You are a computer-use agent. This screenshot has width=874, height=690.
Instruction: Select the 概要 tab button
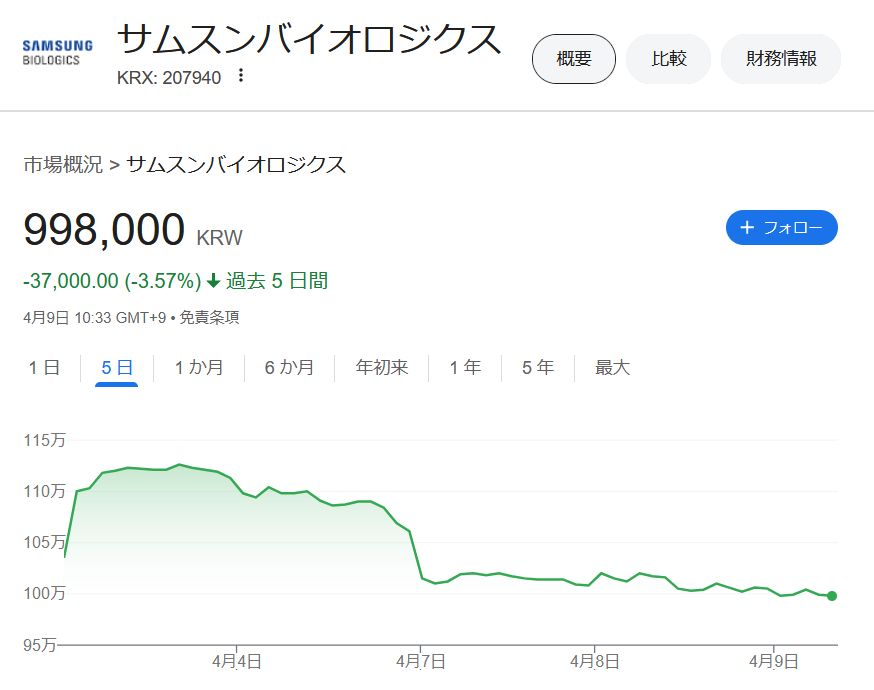point(573,59)
